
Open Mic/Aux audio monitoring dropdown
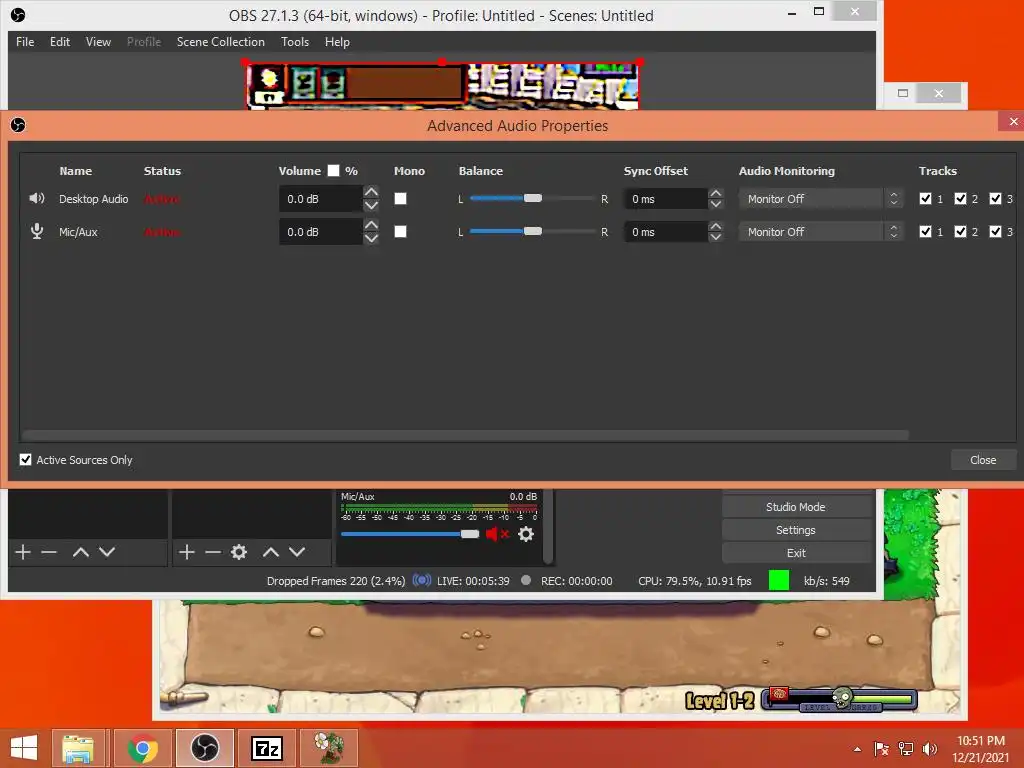(821, 231)
